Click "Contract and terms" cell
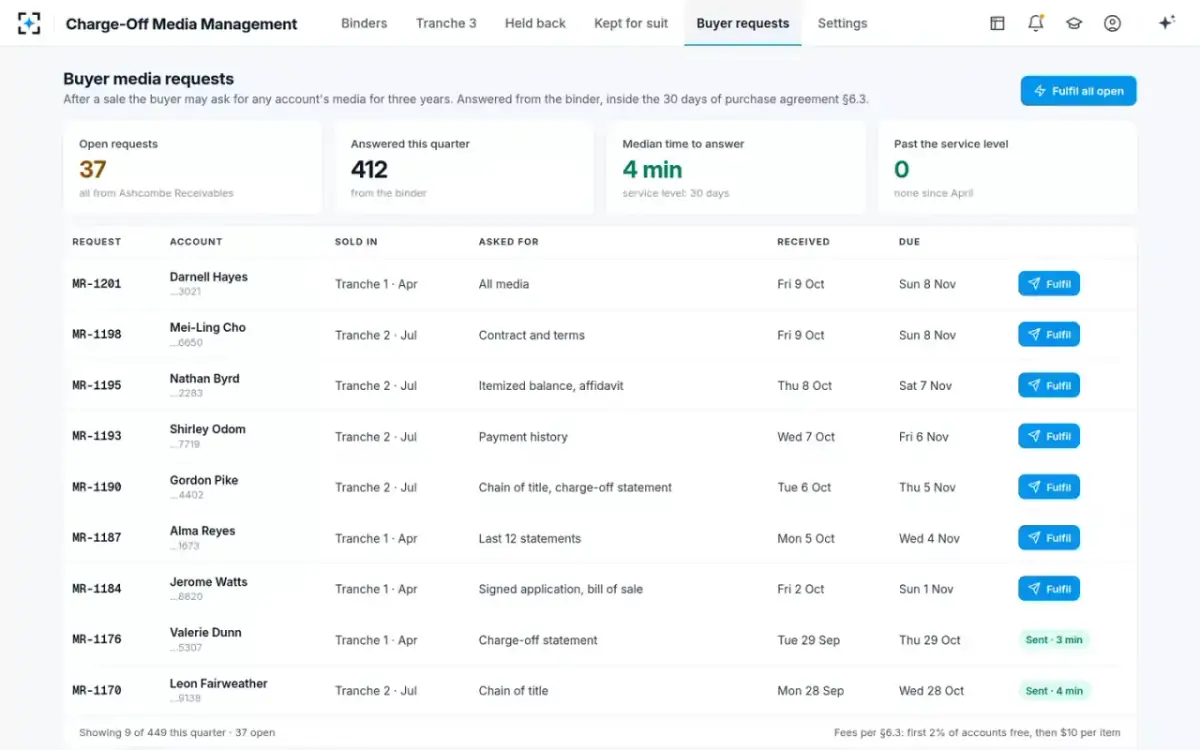The height and width of the screenshot is (750, 1200). (532, 335)
